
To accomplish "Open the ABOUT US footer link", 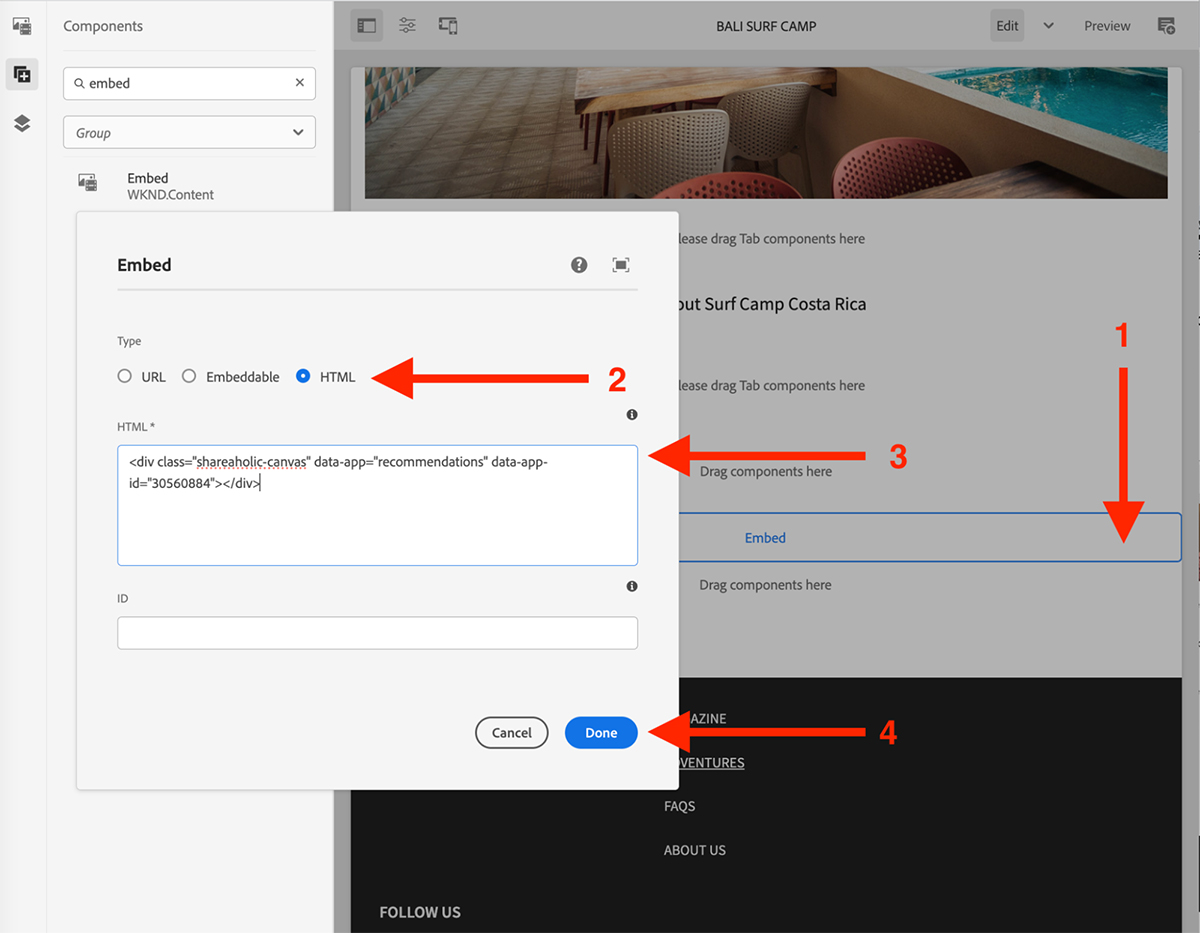I will click(695, 850).
